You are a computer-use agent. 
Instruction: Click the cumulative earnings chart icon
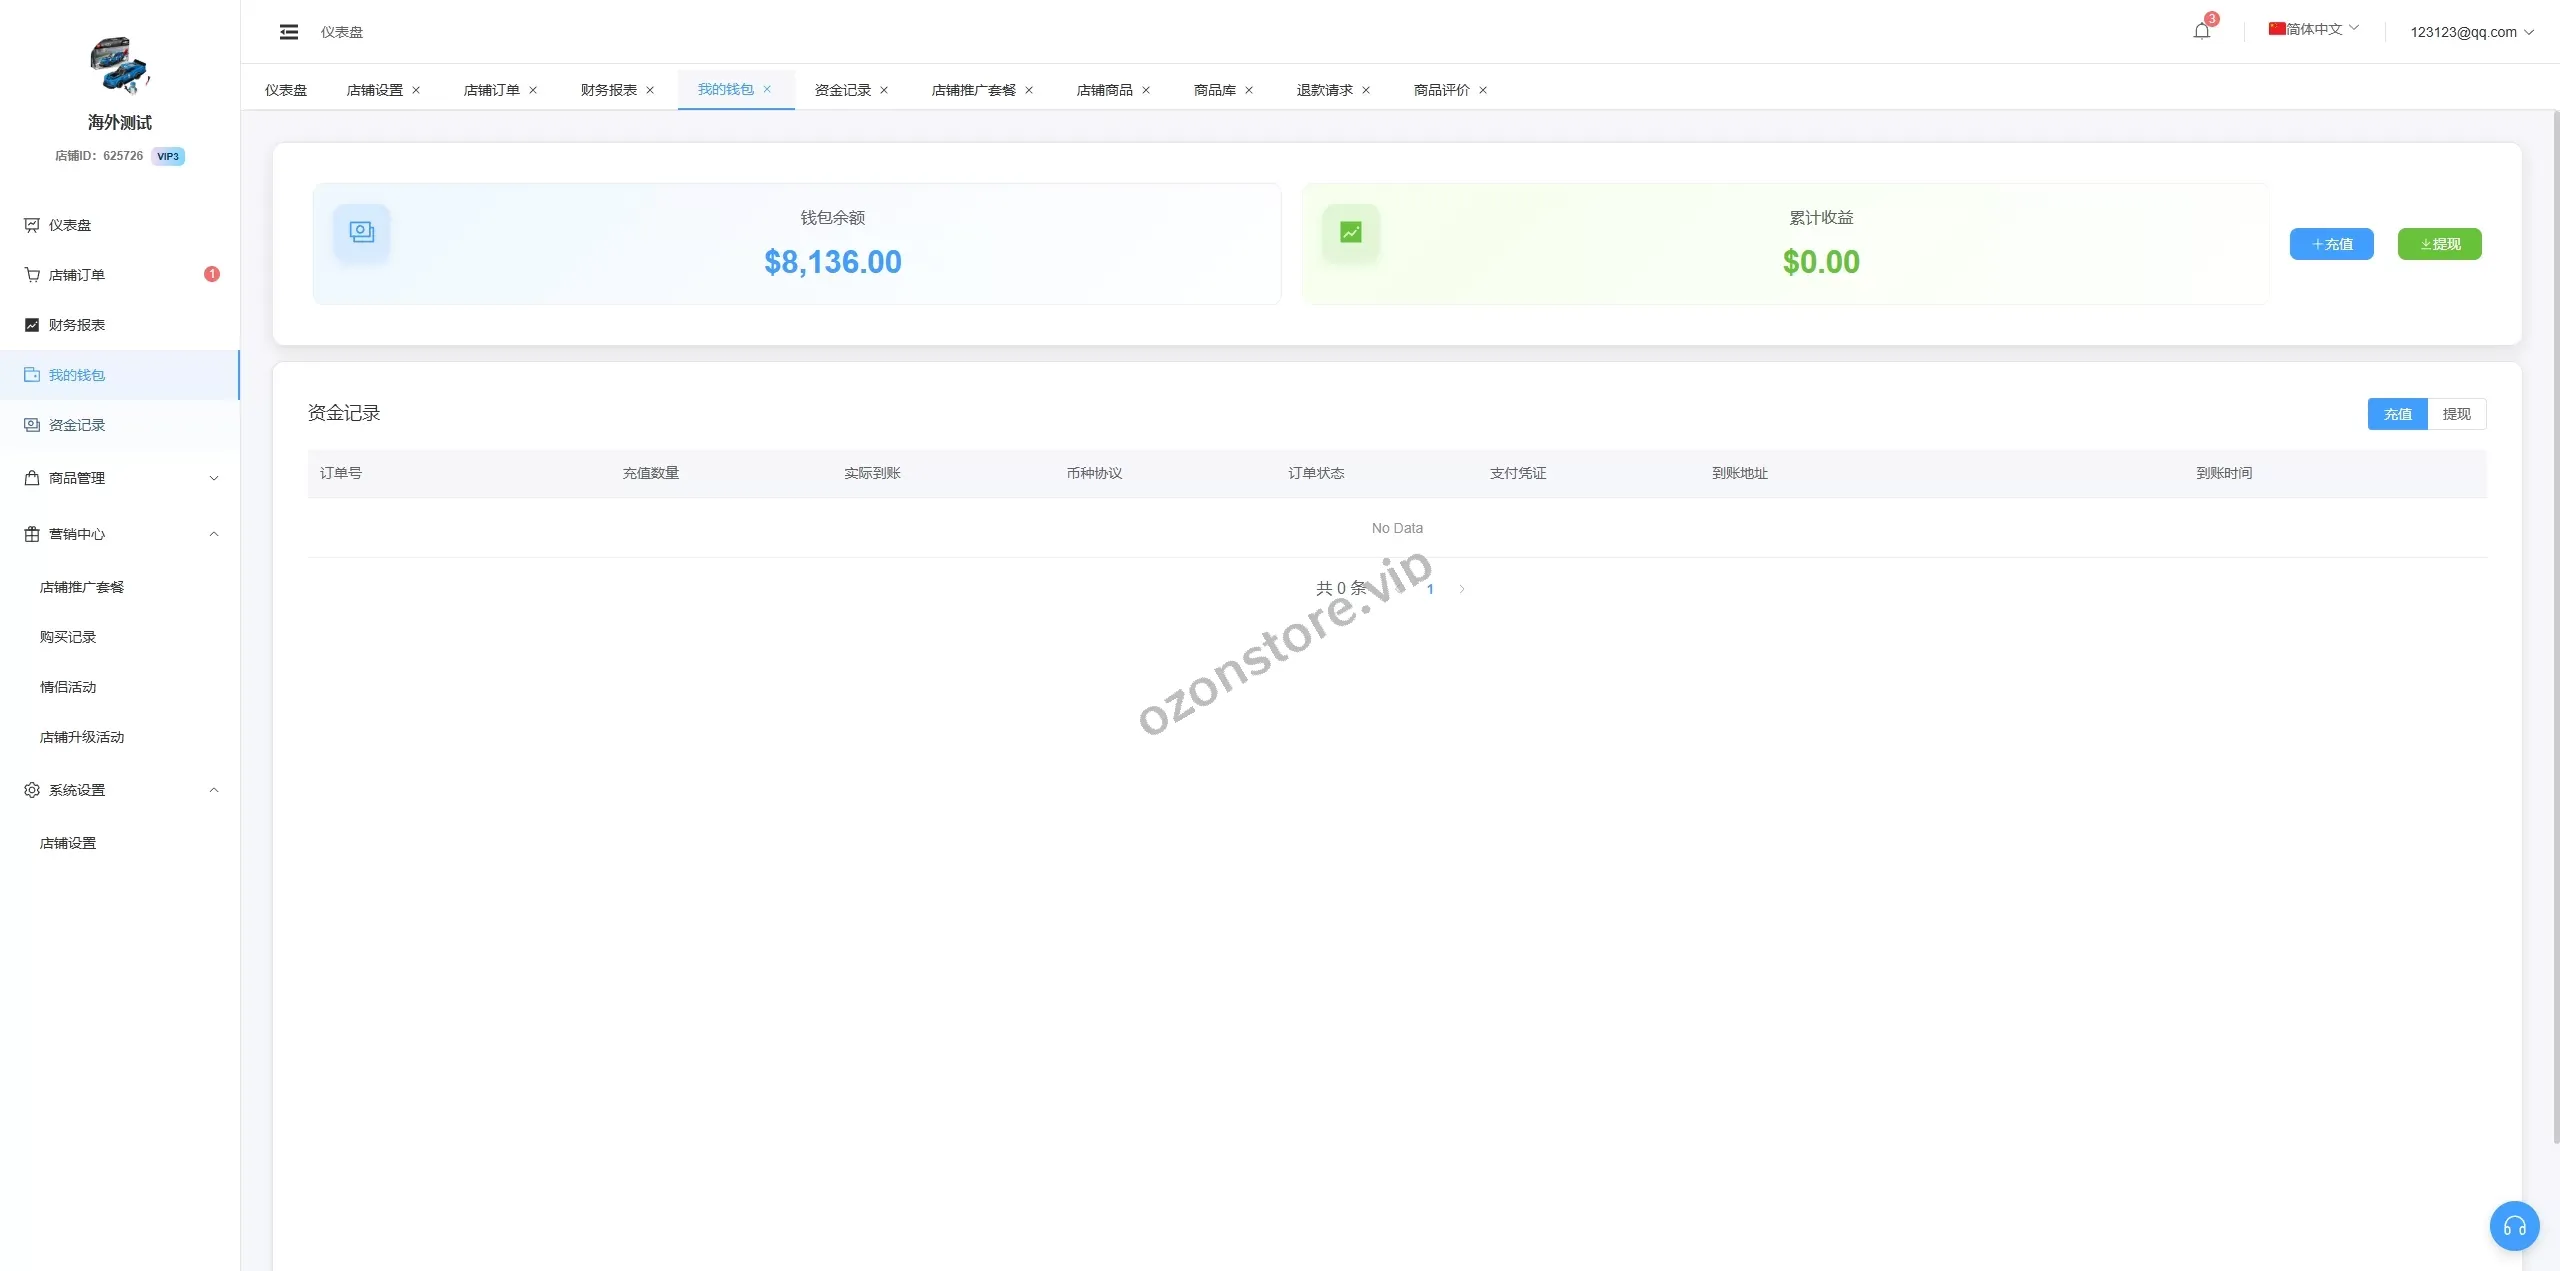pos(1350,232)
